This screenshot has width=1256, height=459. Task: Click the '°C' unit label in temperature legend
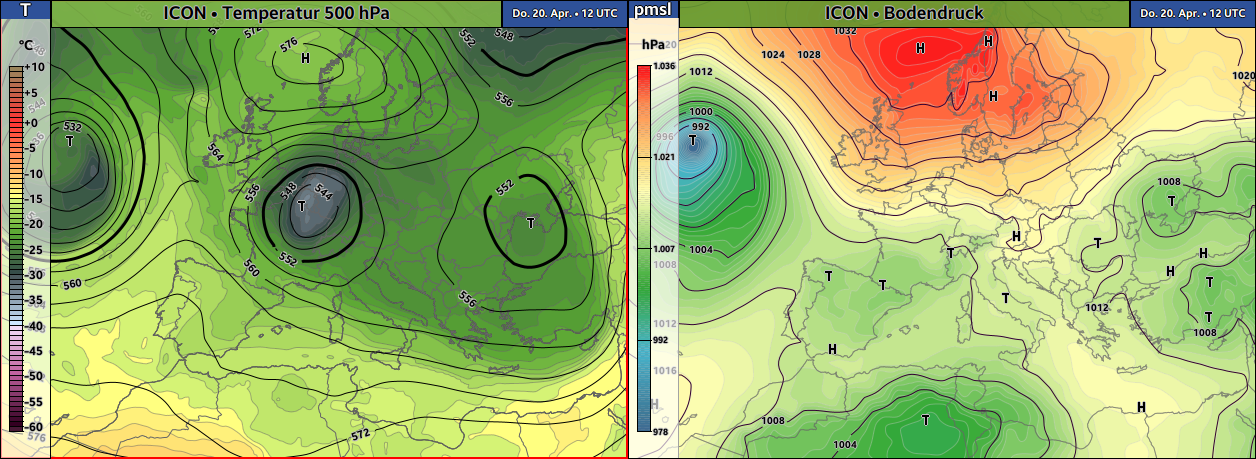click(x=26, y=47)
